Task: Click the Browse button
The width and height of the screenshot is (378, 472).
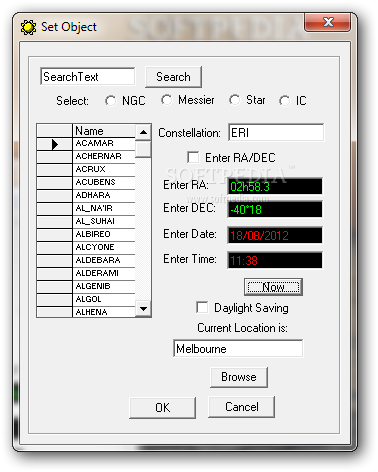Action: (239, 377)
